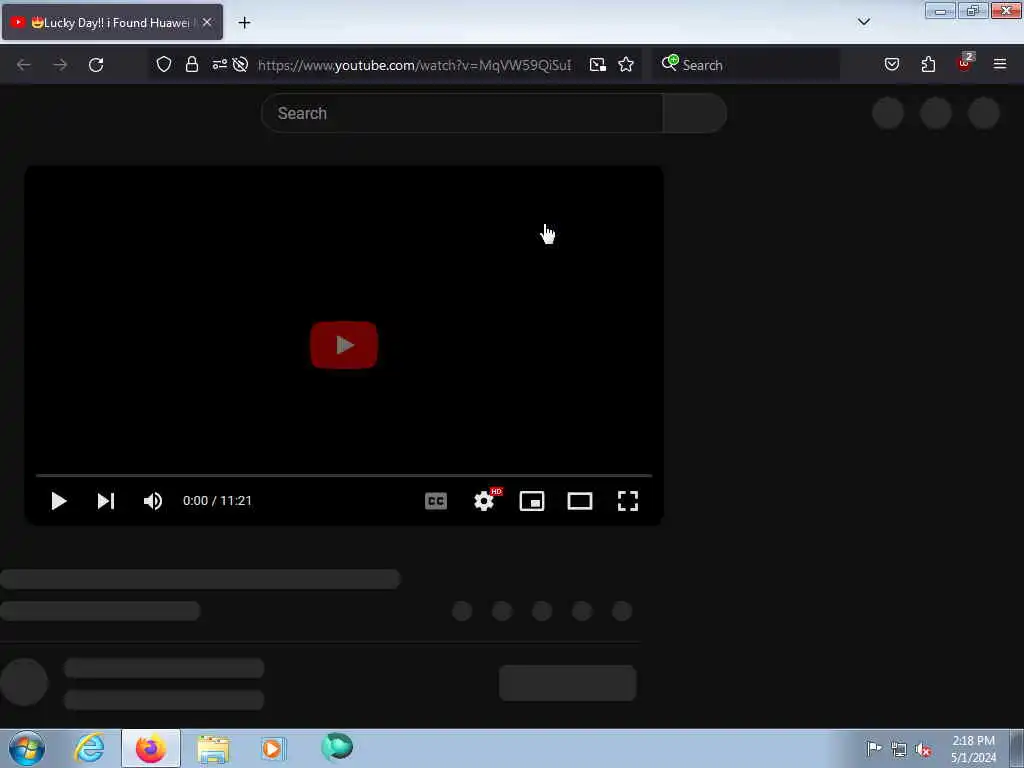Restore down the Firefox window
1024x768 pixels.
[973, 10]
